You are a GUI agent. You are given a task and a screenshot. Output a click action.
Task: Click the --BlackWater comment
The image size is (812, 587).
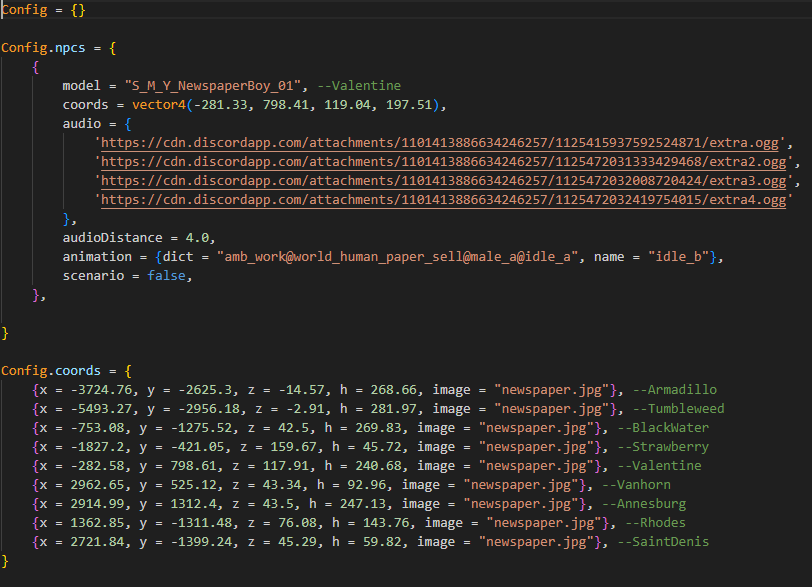point(663,428)
